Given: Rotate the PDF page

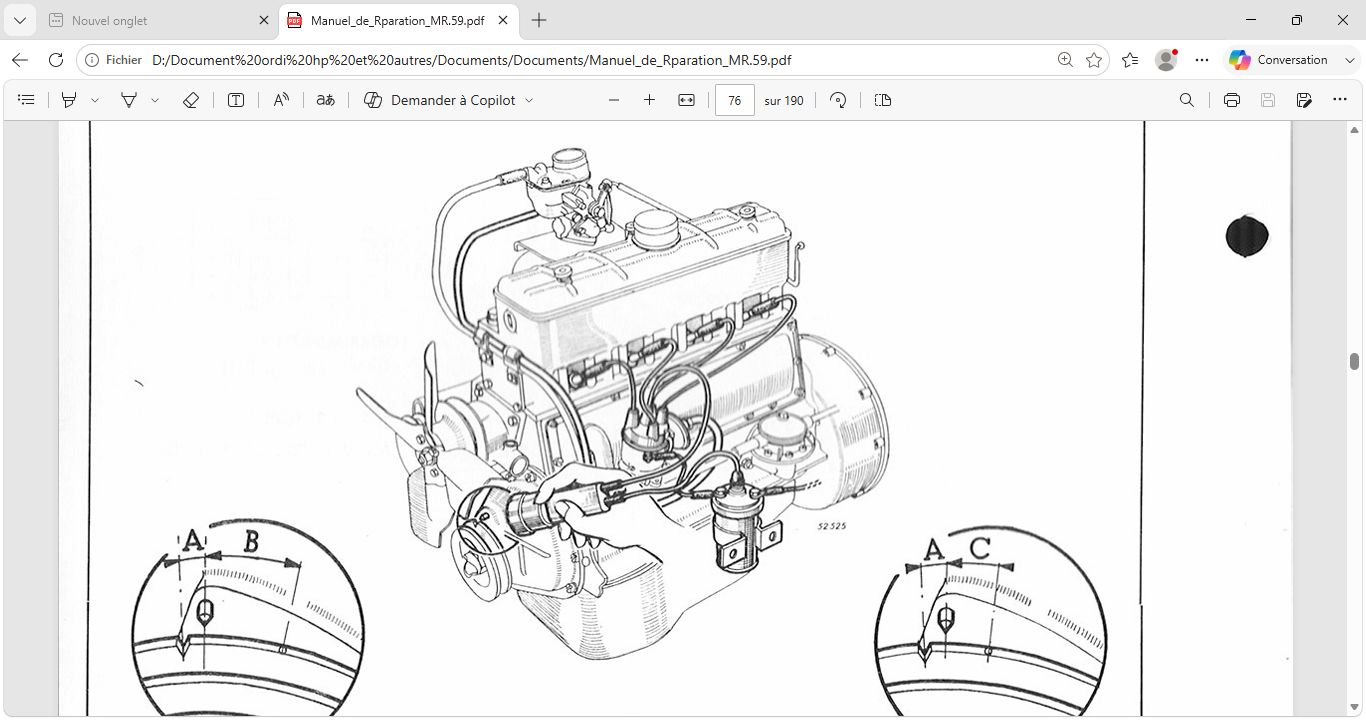Looking at the screenshot, I should click(x=839, y=100).
